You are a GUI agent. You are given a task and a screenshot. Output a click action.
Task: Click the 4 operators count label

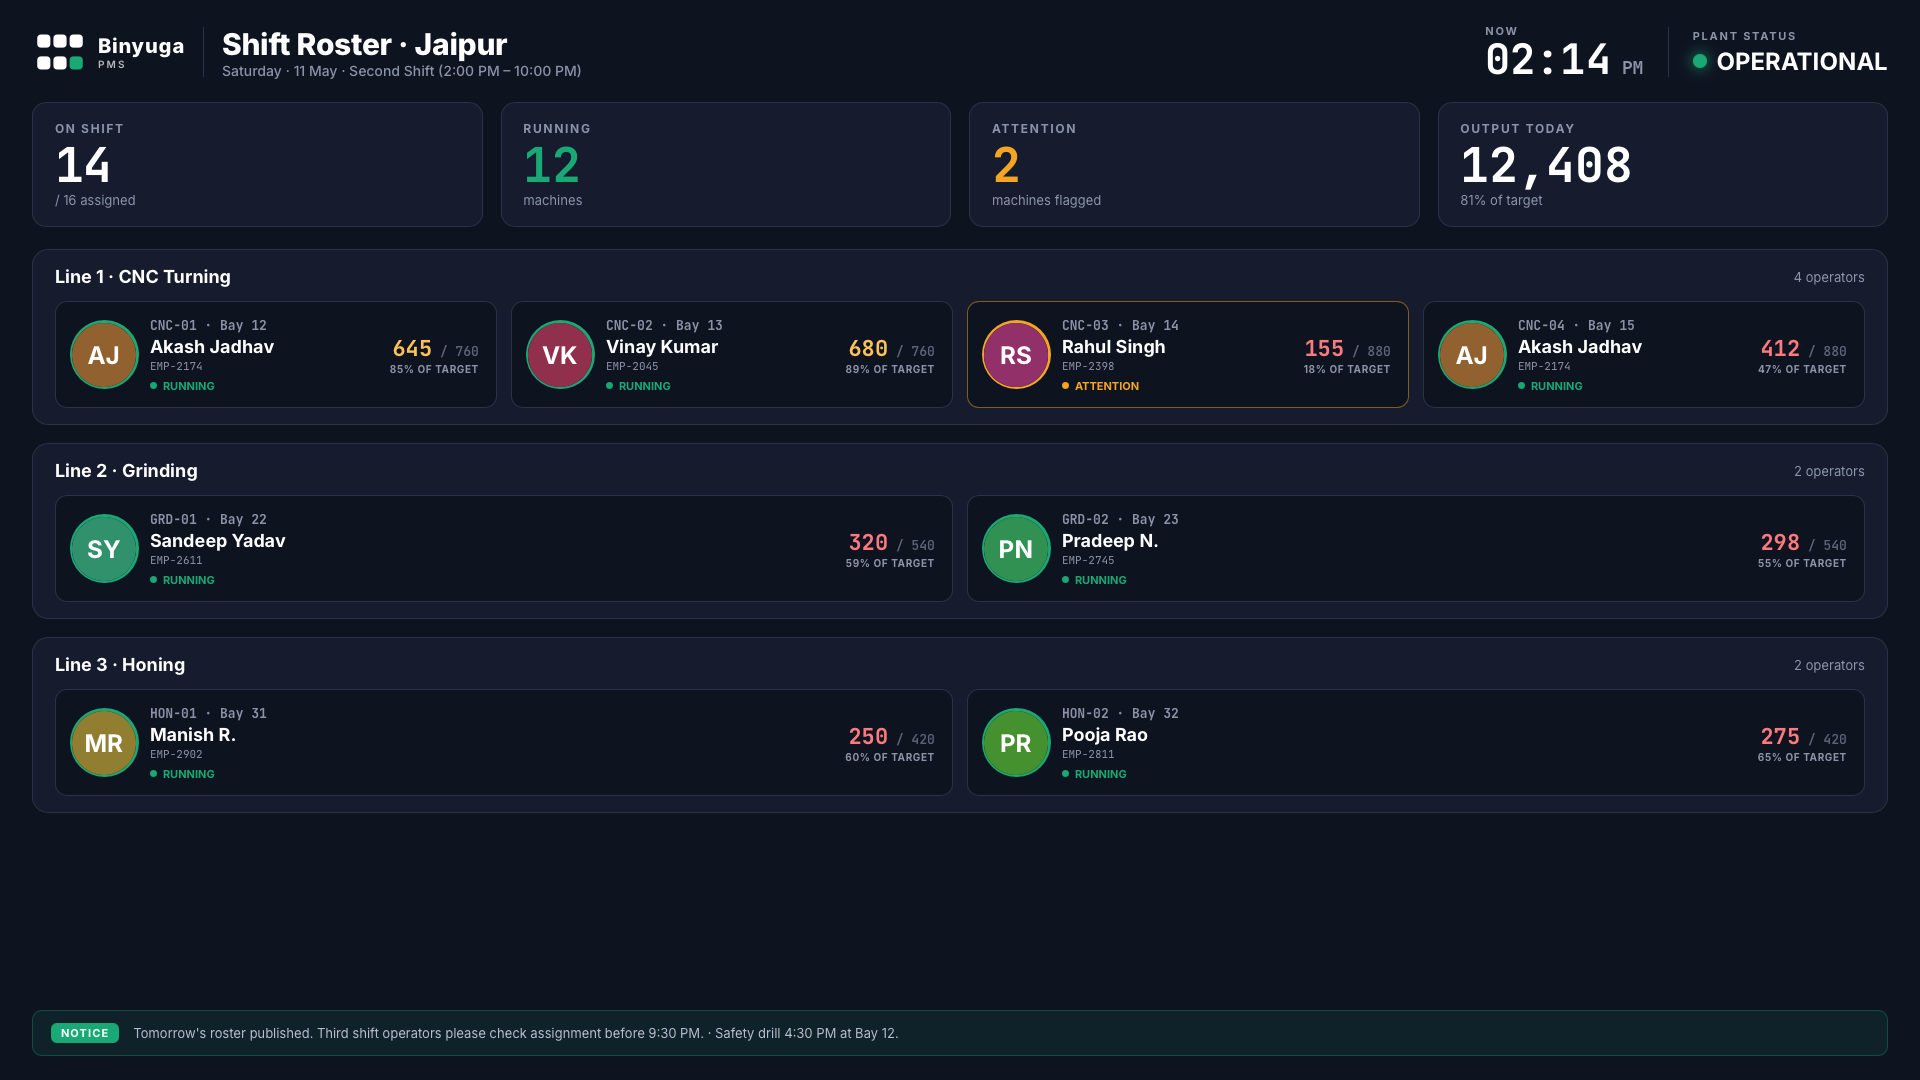click(x=1829, y=277)
